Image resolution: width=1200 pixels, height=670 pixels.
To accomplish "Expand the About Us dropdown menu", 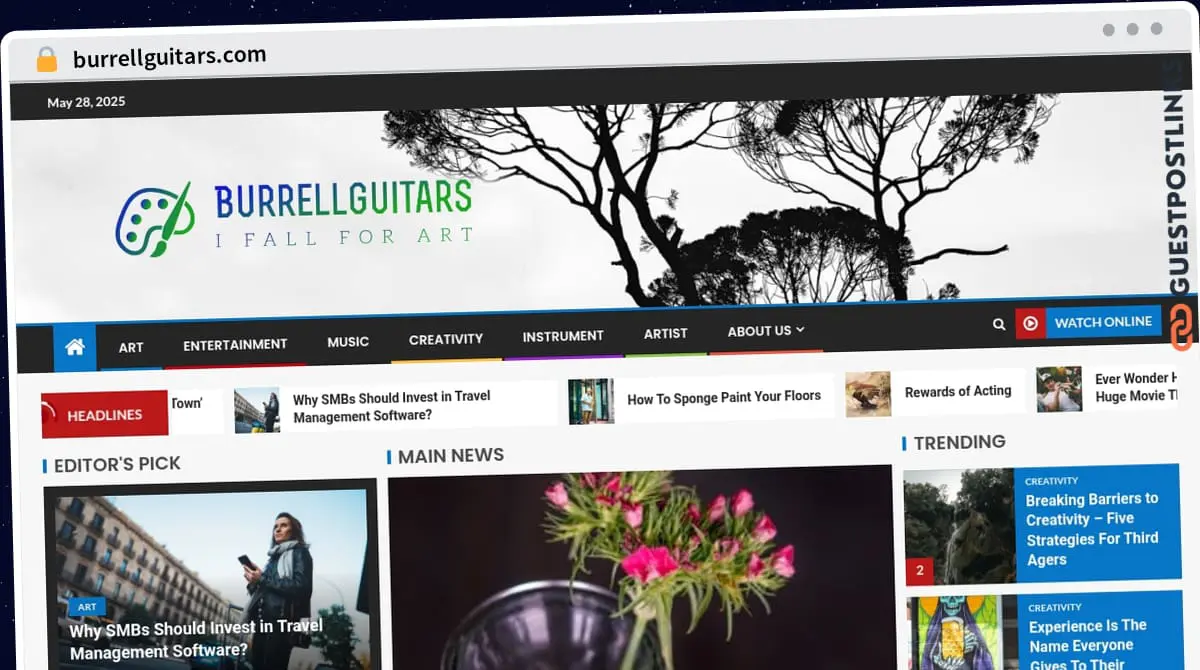I will [766, 331].
